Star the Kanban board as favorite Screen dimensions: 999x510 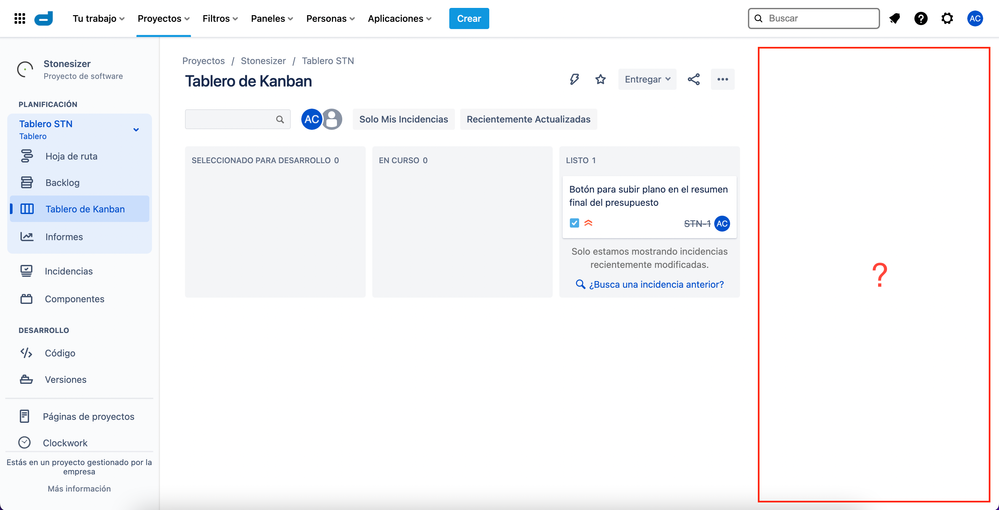(x=600, y=79)
